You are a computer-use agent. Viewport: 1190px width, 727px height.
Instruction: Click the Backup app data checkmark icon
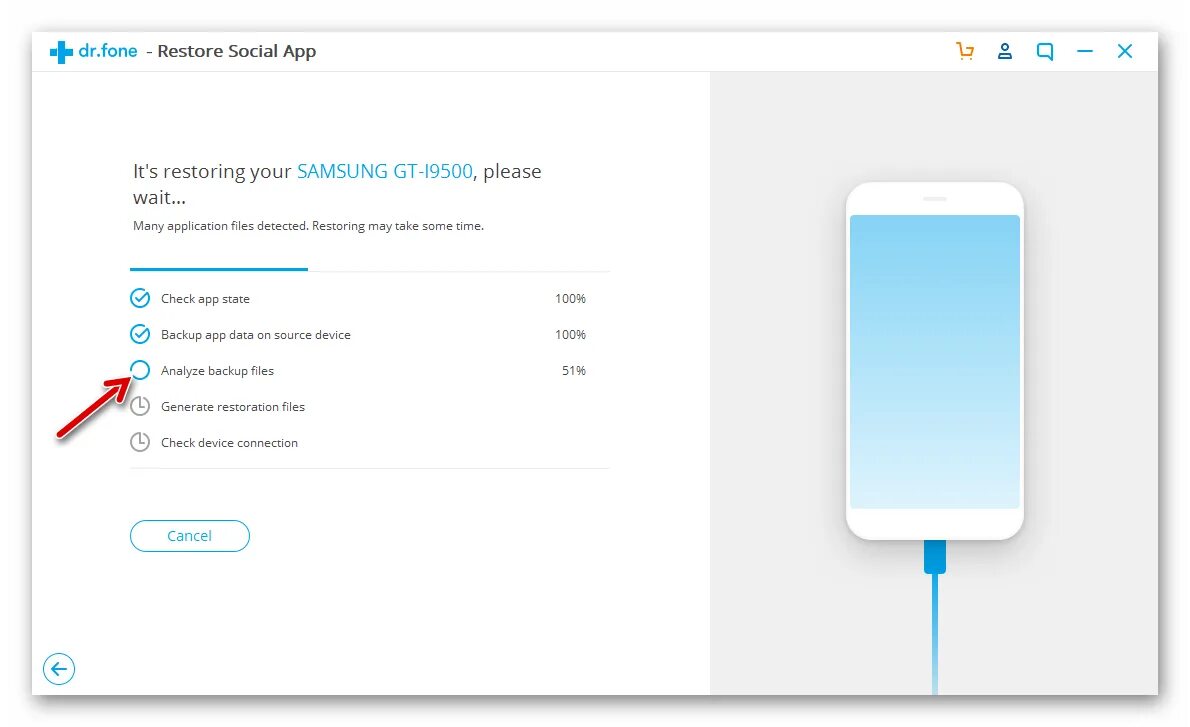click(140, 334)
